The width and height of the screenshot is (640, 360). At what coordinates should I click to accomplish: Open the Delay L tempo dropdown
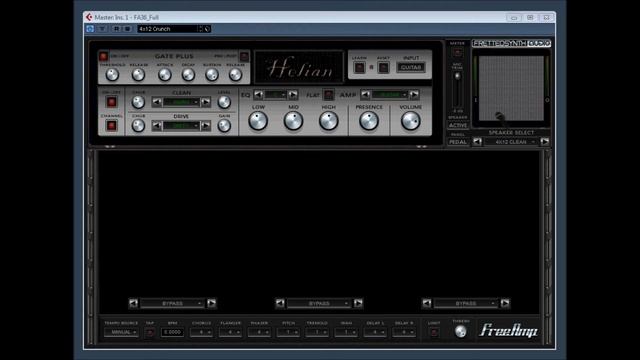[x=375, y=332]
